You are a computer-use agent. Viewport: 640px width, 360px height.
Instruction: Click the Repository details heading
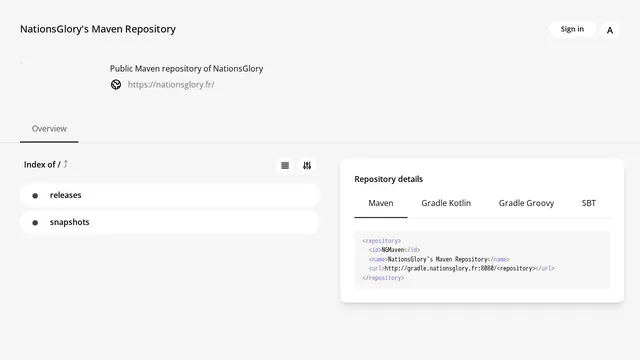tap(389, 179)
